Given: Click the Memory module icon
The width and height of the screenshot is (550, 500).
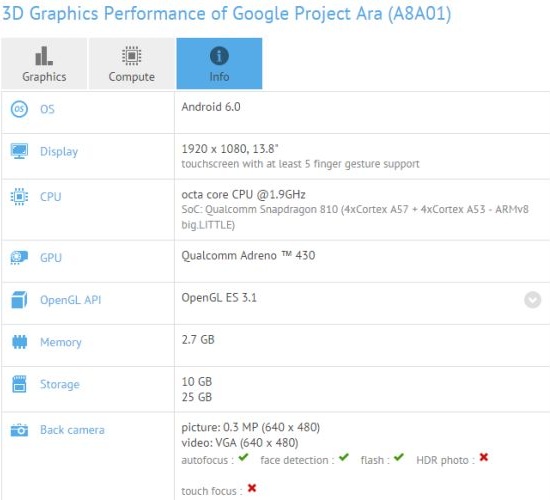Looking at the screenshot, I should 19,342.
